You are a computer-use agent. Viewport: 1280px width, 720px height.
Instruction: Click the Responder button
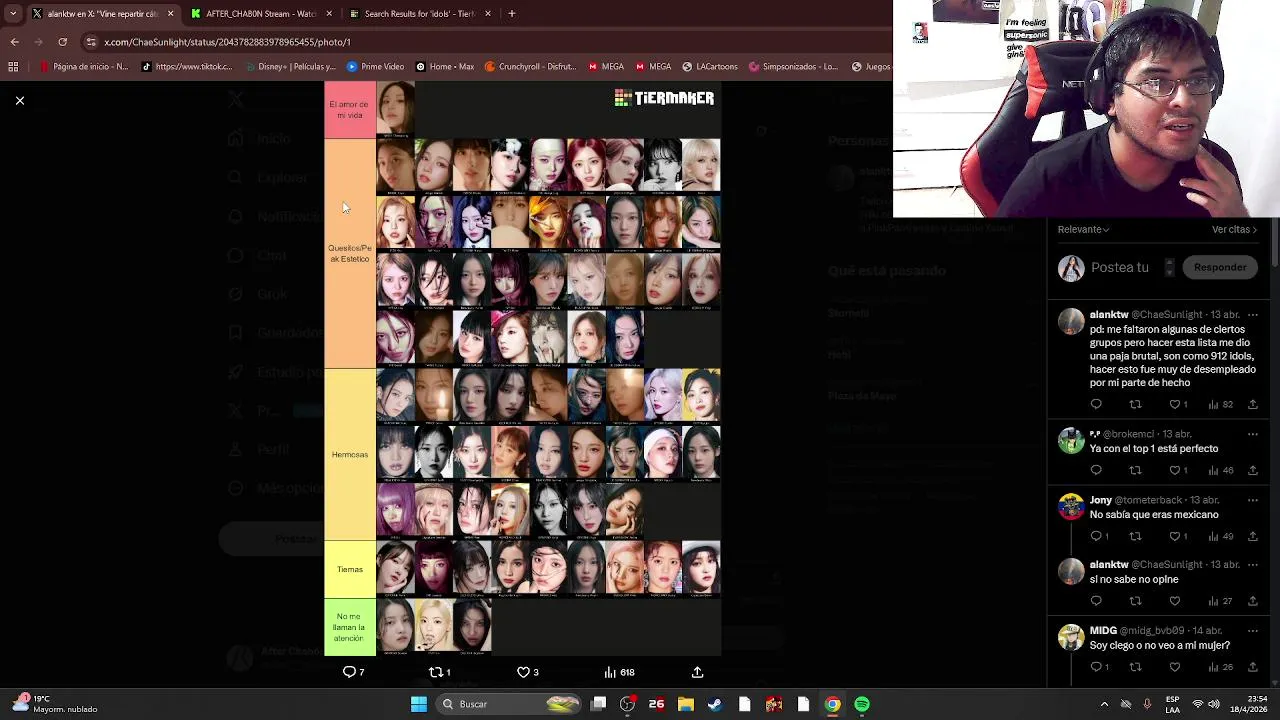pyautogui.click(x=1220, y=267)
